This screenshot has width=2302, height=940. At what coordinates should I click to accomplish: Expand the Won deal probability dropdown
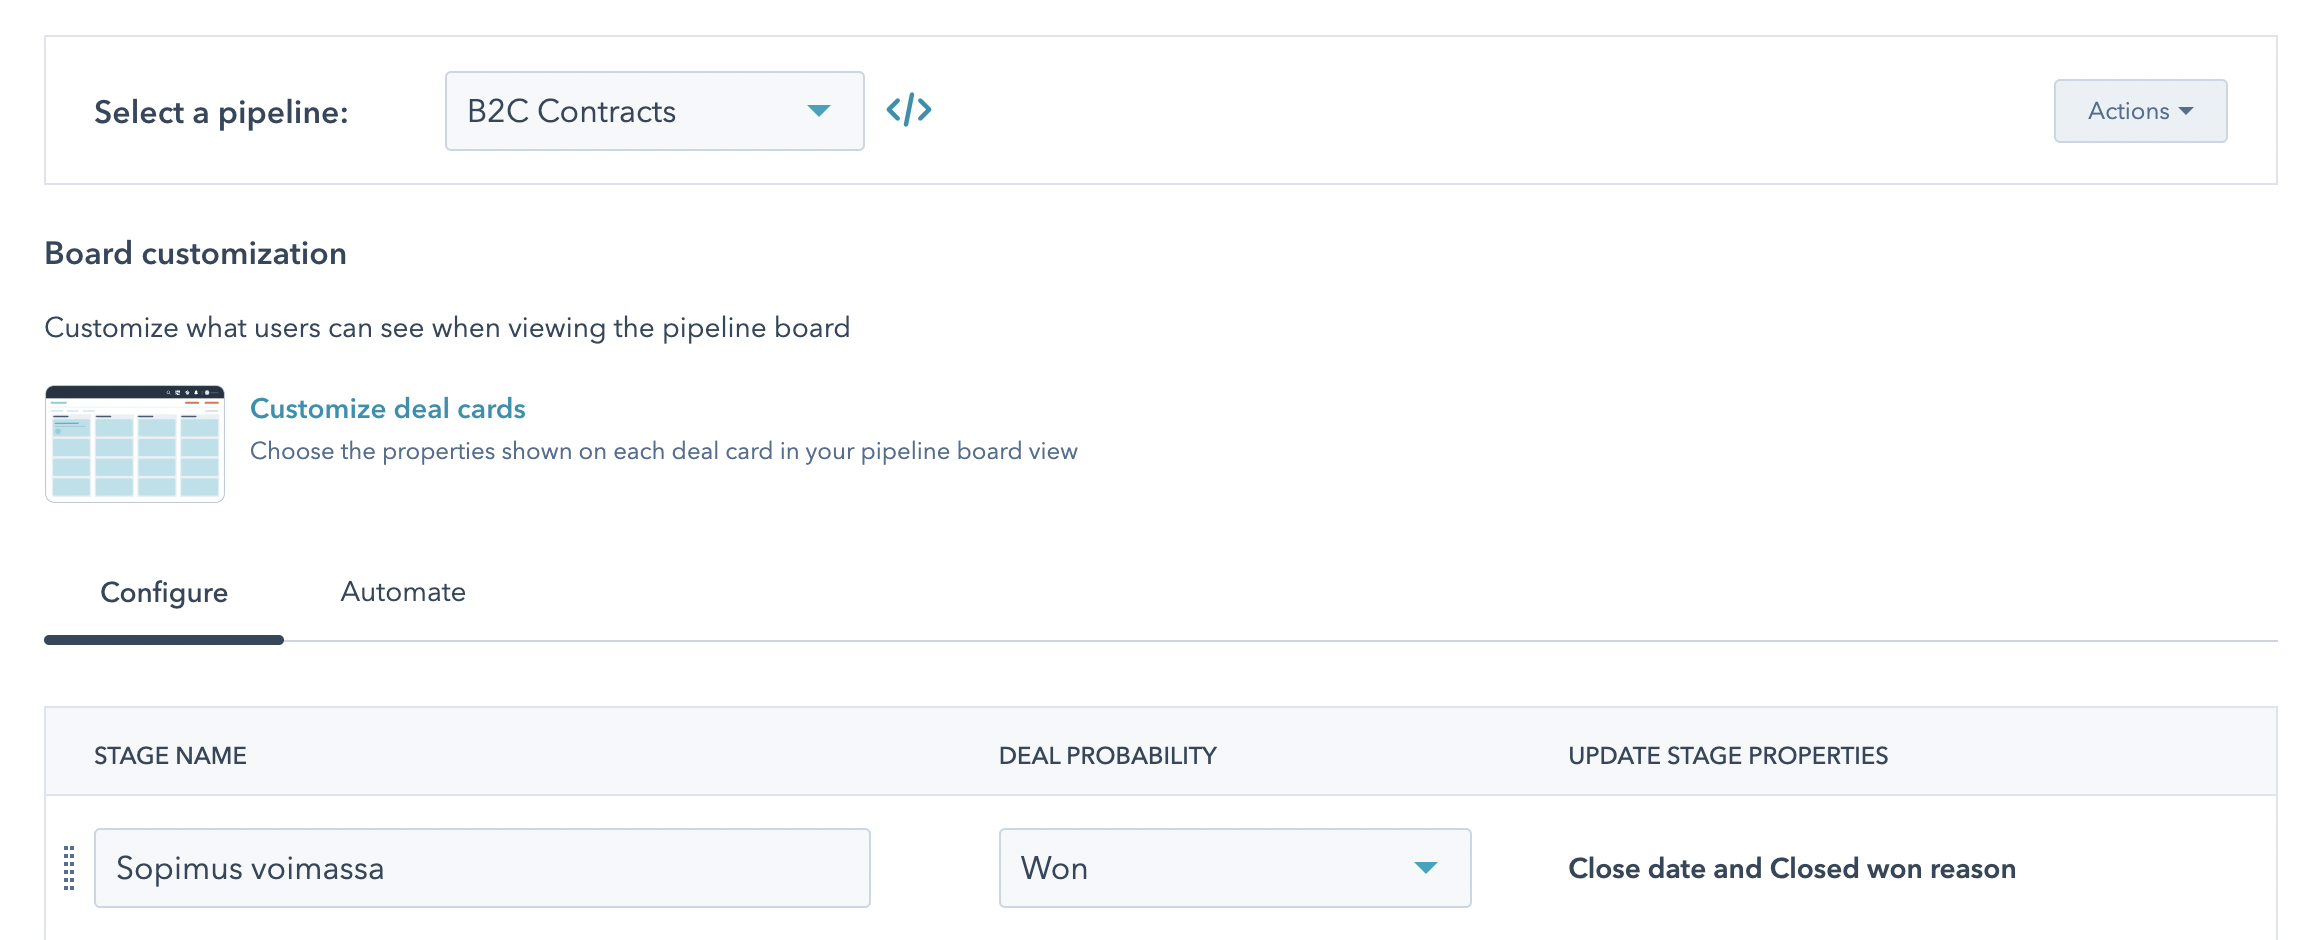[x=1235, y=868]
